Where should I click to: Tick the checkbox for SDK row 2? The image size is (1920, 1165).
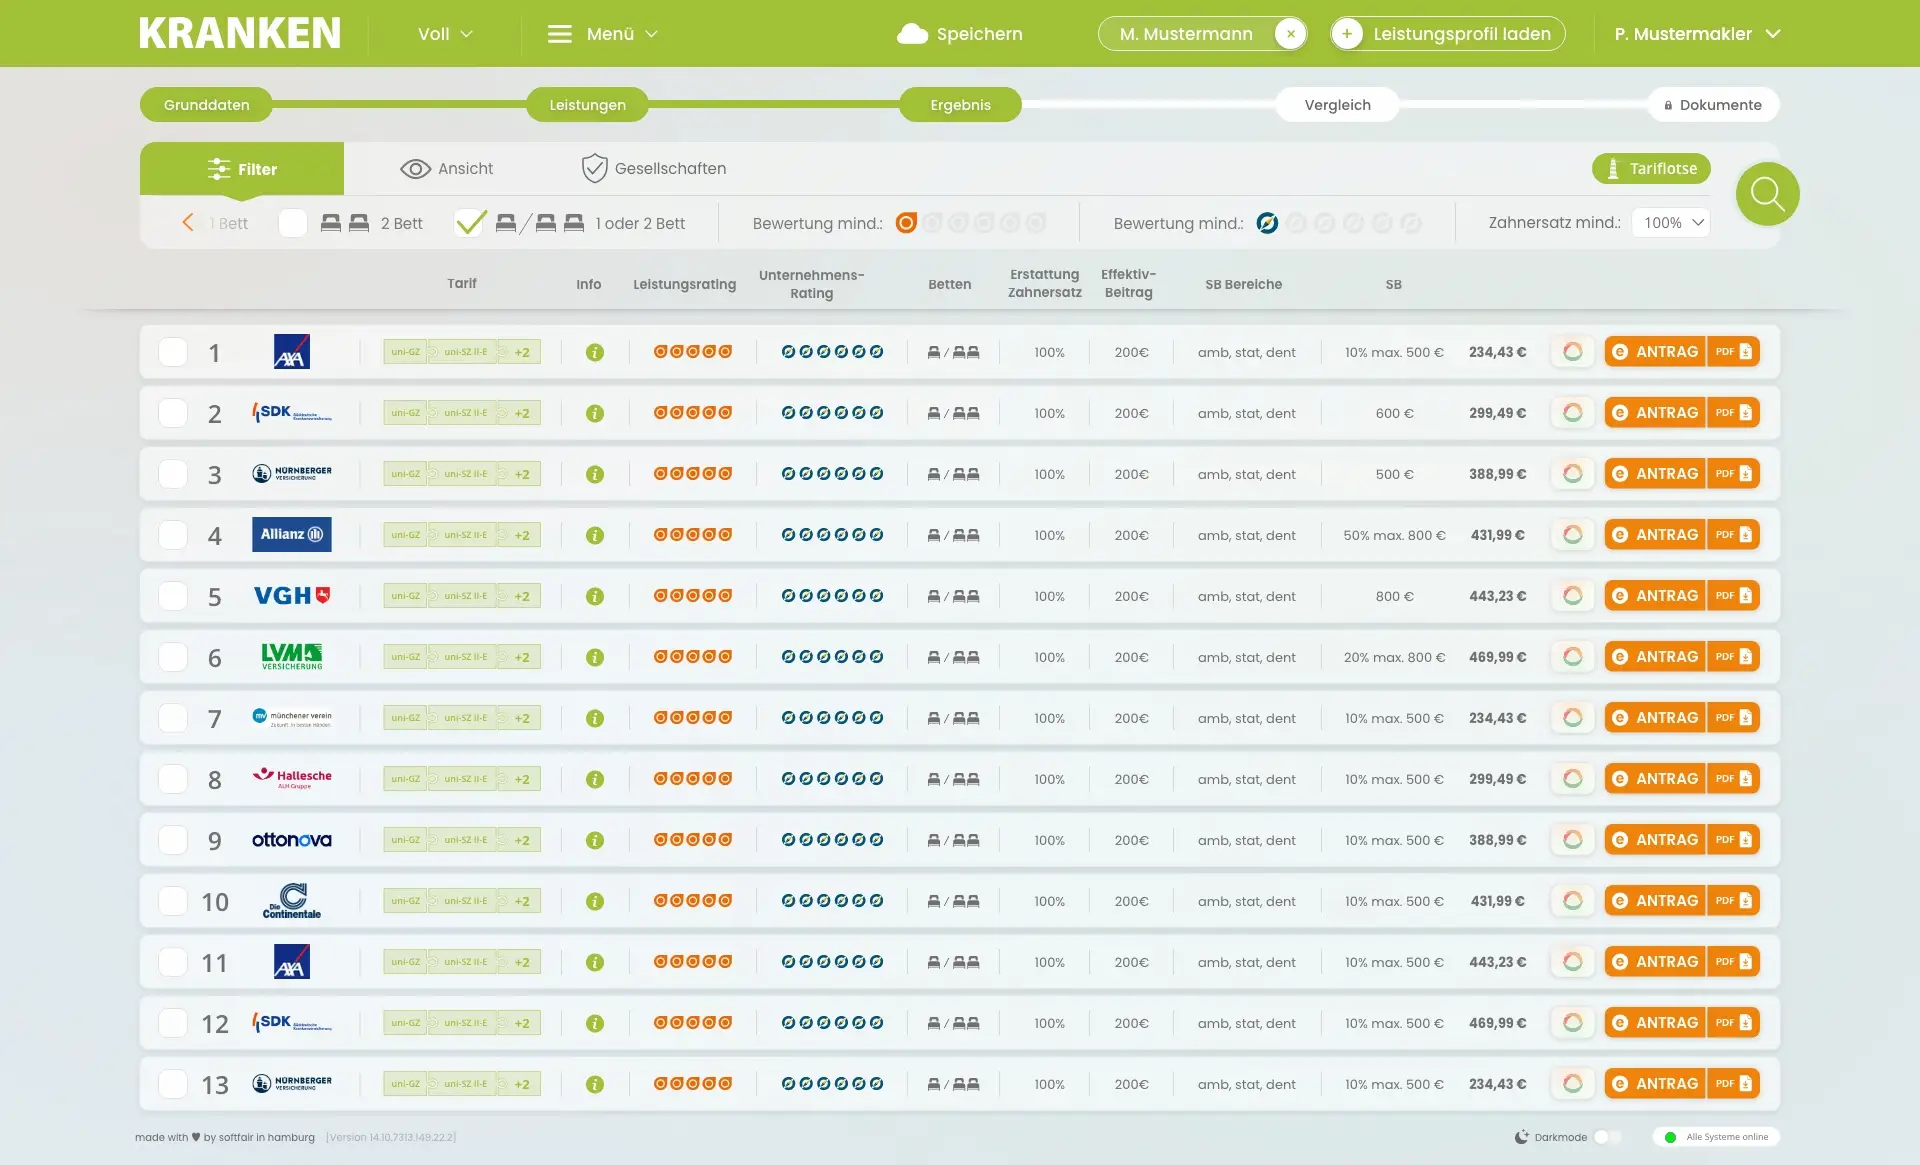(173, 413)
